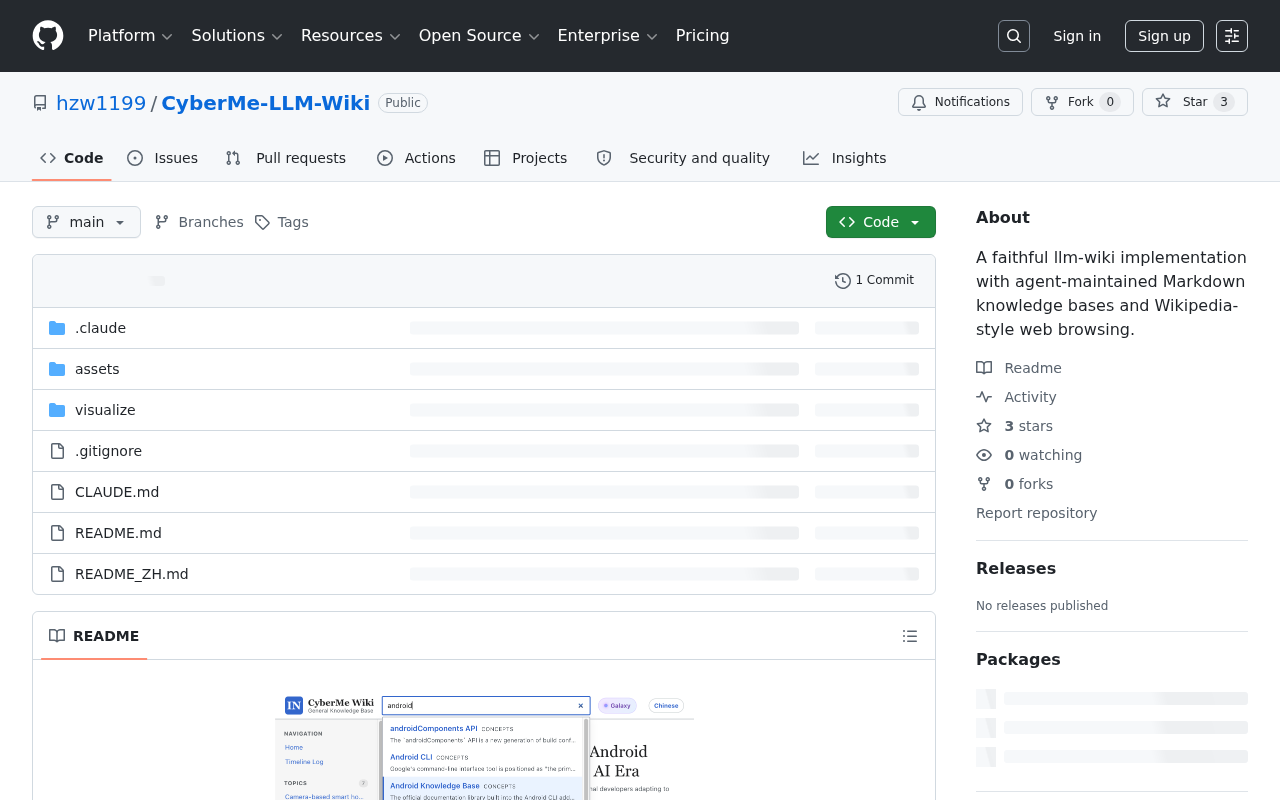View the 1 Commit history link
This screenshot has width=1280, height=800.
tap(875, 281)
